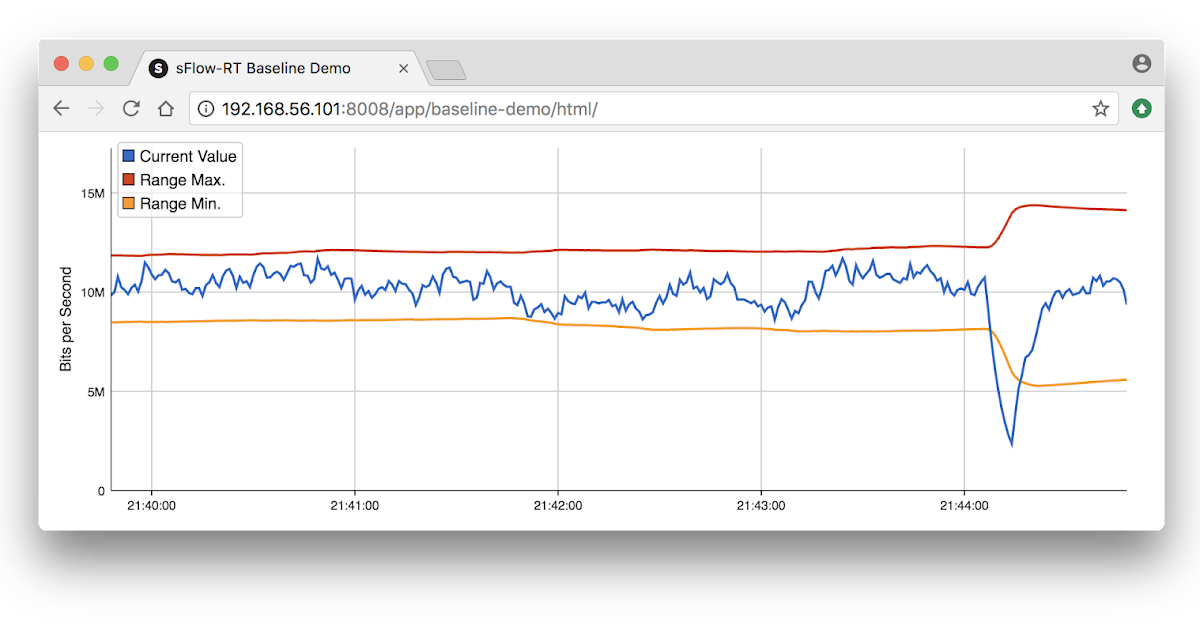The image size is (1200, 630).
Task: Open the browser home page
Action: 166,108
